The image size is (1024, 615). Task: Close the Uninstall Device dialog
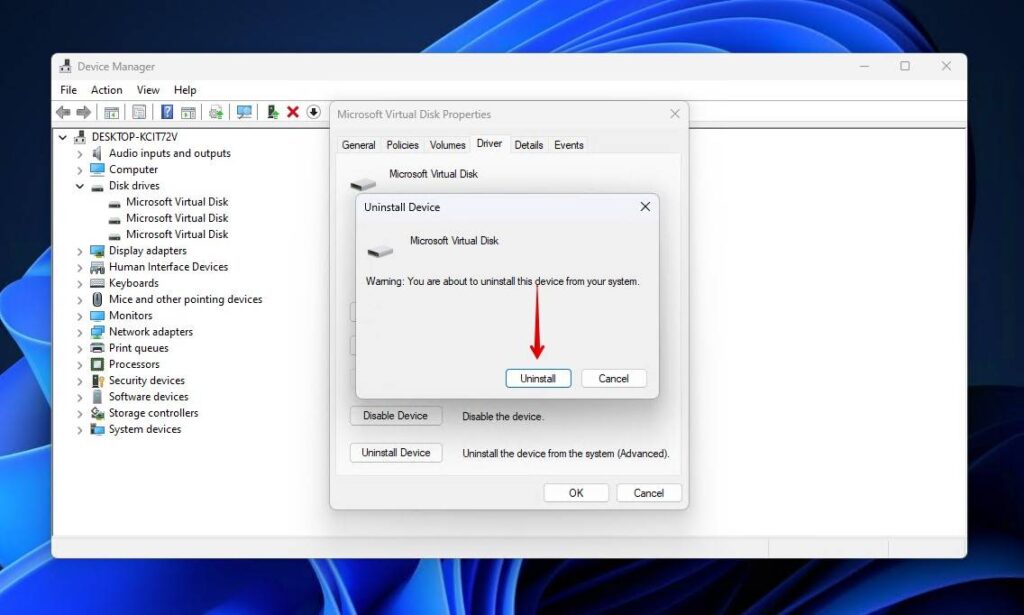pos(644,207)
